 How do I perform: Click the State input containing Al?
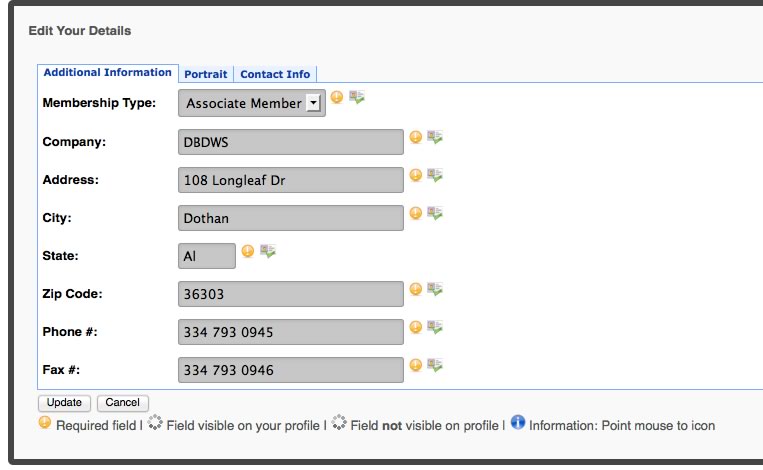(x=207, y=256)
